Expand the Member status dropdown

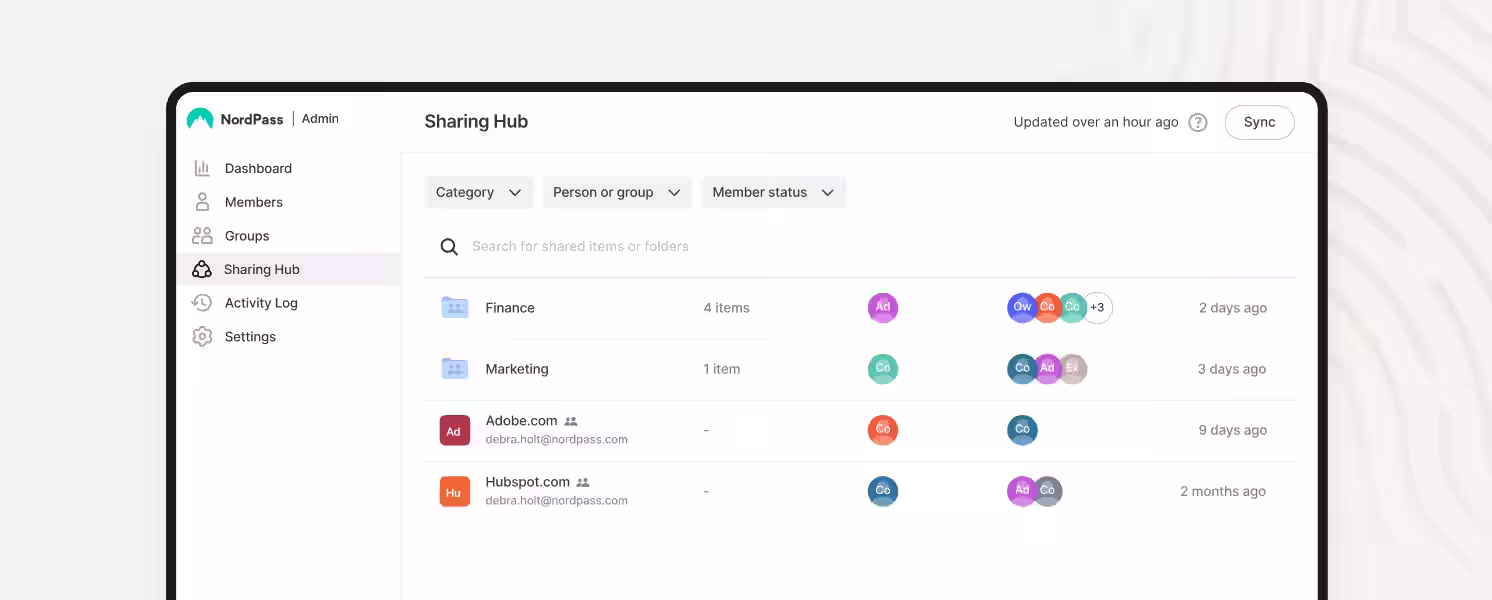[772, 192]
